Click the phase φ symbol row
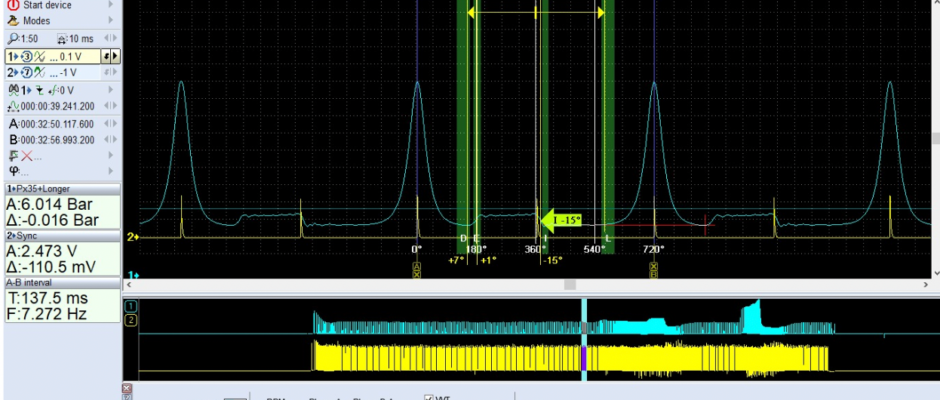 coord(14,171)
